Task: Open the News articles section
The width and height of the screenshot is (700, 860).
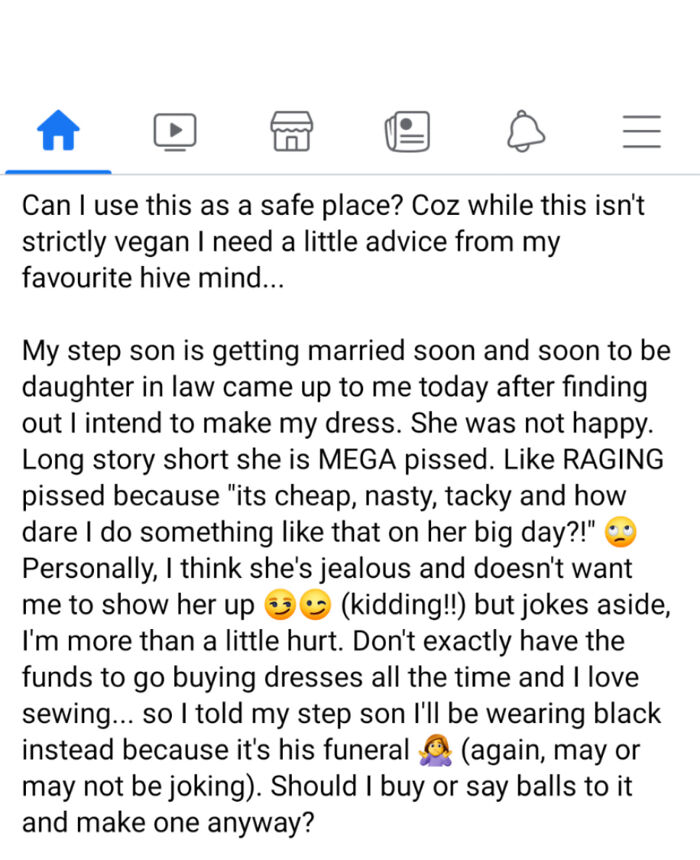Action: [408, 130]
